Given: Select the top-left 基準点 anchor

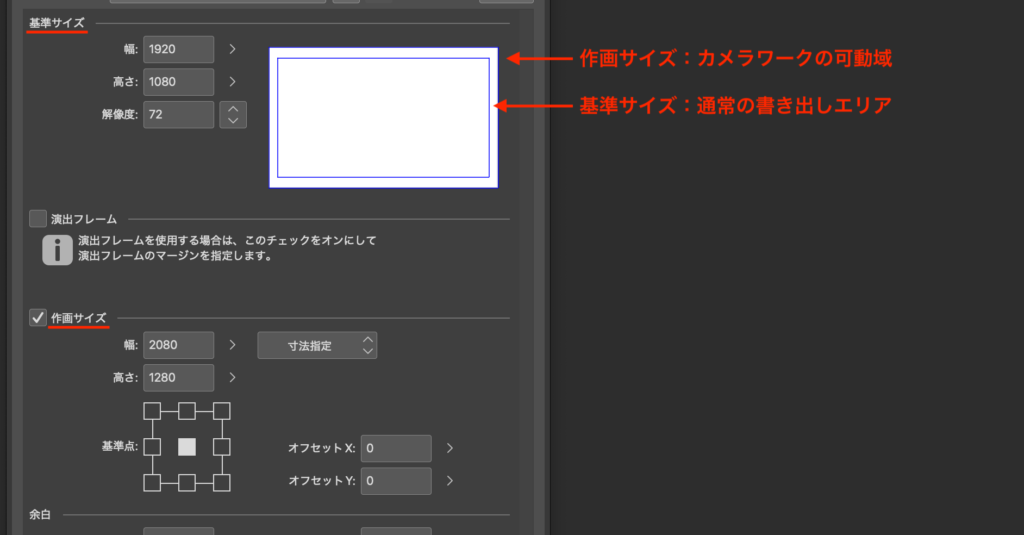Looking at the screenshot, I should click(x=152, y=411).
